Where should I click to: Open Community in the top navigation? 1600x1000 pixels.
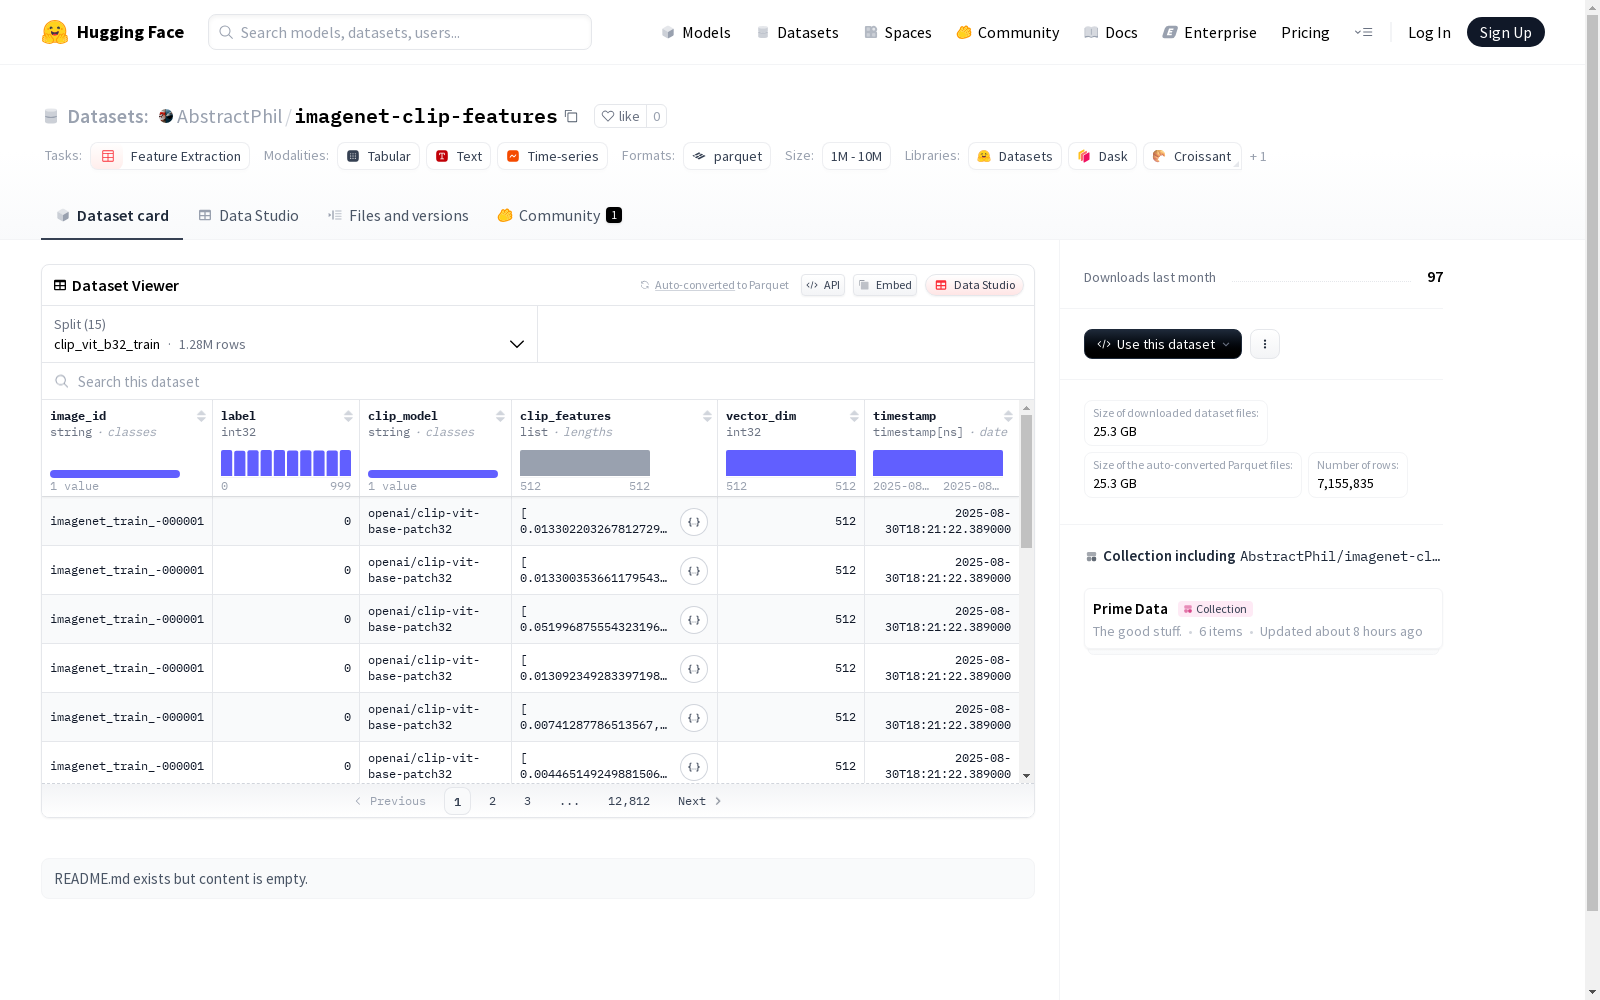tap(1008, 32)
